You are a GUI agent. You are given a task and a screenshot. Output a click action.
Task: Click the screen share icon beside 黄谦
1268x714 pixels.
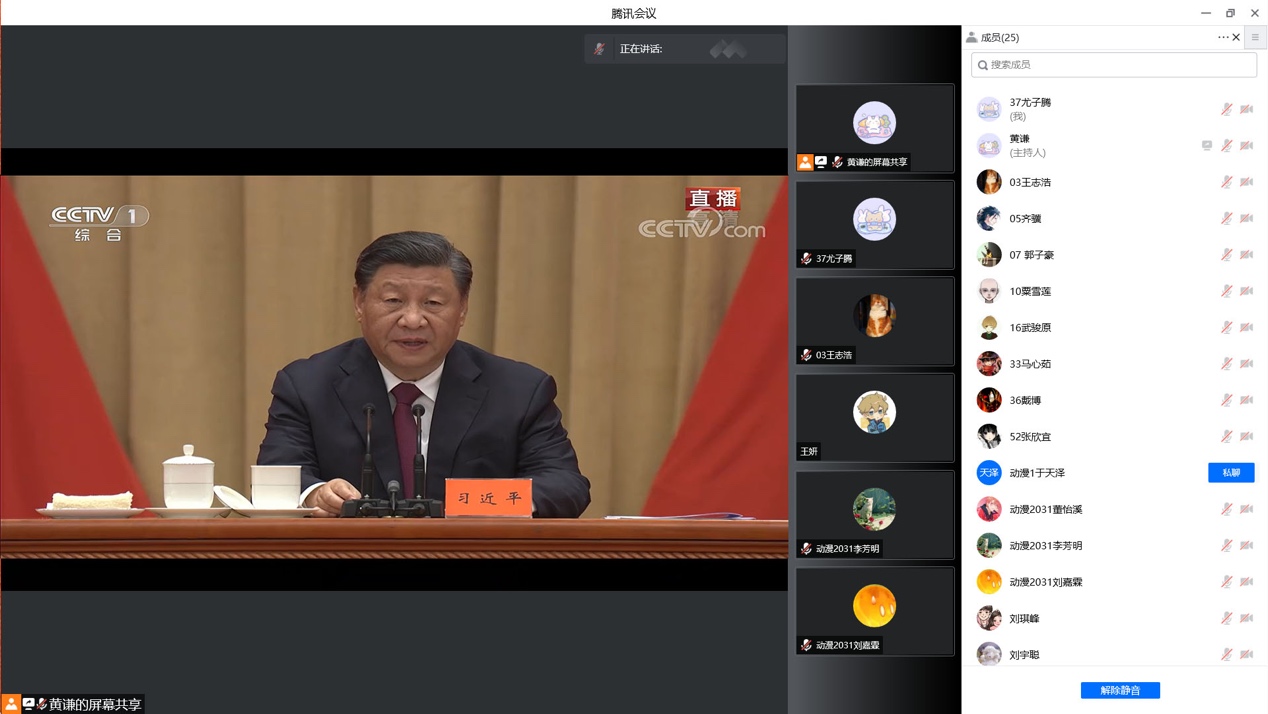click(1207, 146)
